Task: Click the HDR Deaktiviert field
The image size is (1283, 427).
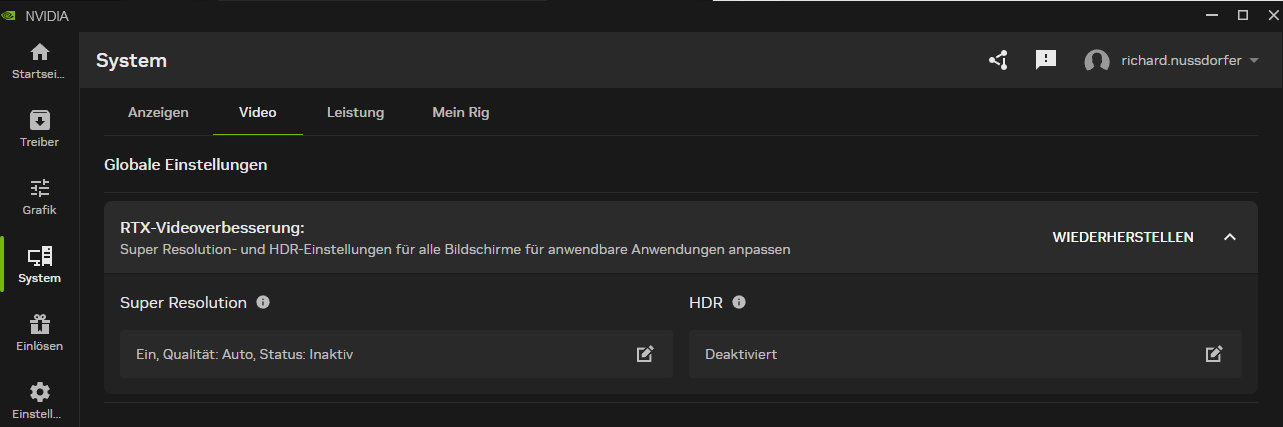Action: [x=965, y=354]
